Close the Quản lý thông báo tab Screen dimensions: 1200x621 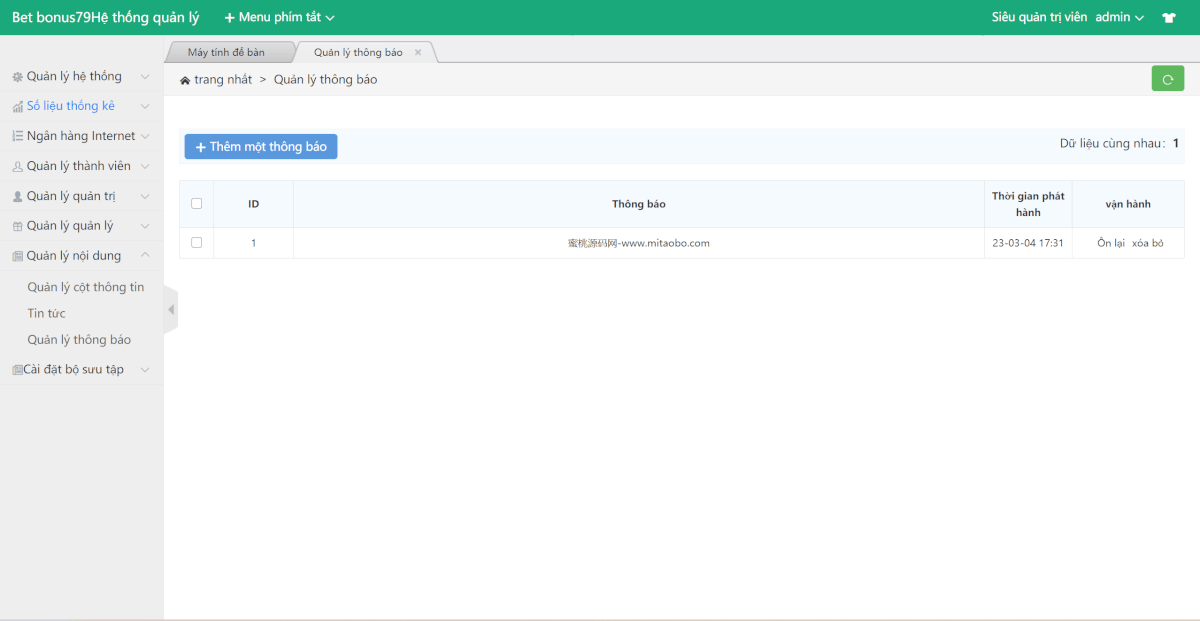click(x=418, y=52)
